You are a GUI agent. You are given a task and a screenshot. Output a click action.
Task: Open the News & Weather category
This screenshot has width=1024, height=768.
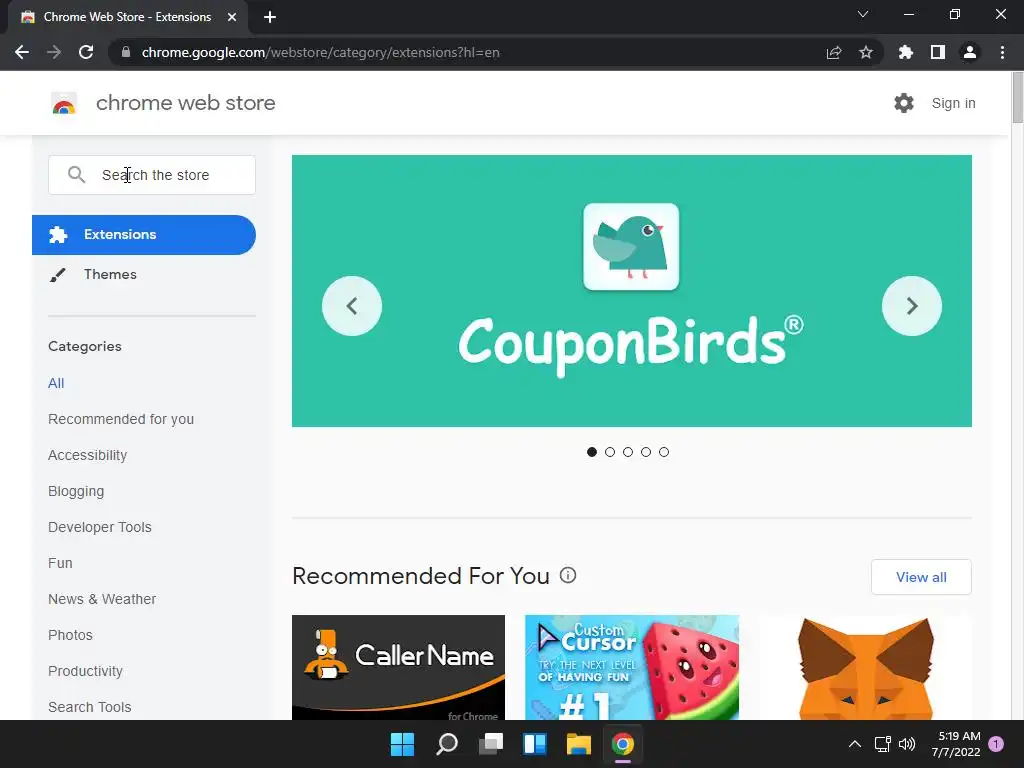pos(102,599)
